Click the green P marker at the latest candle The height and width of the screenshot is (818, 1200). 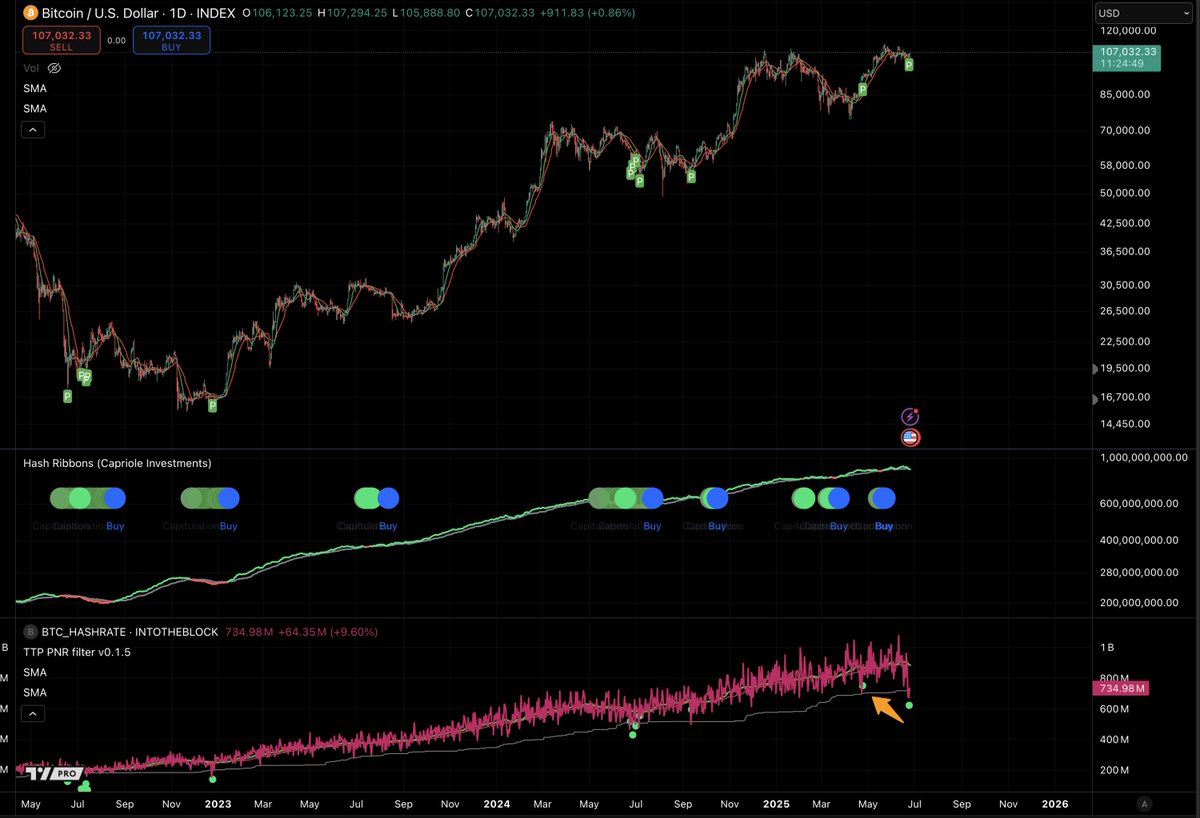[909, 64]
